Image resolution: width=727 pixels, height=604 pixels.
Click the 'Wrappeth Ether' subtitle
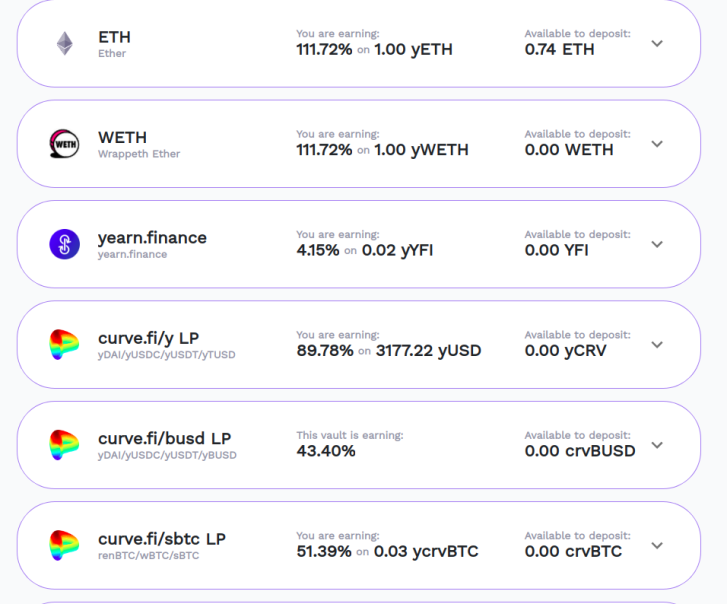(x=139, y=154)
